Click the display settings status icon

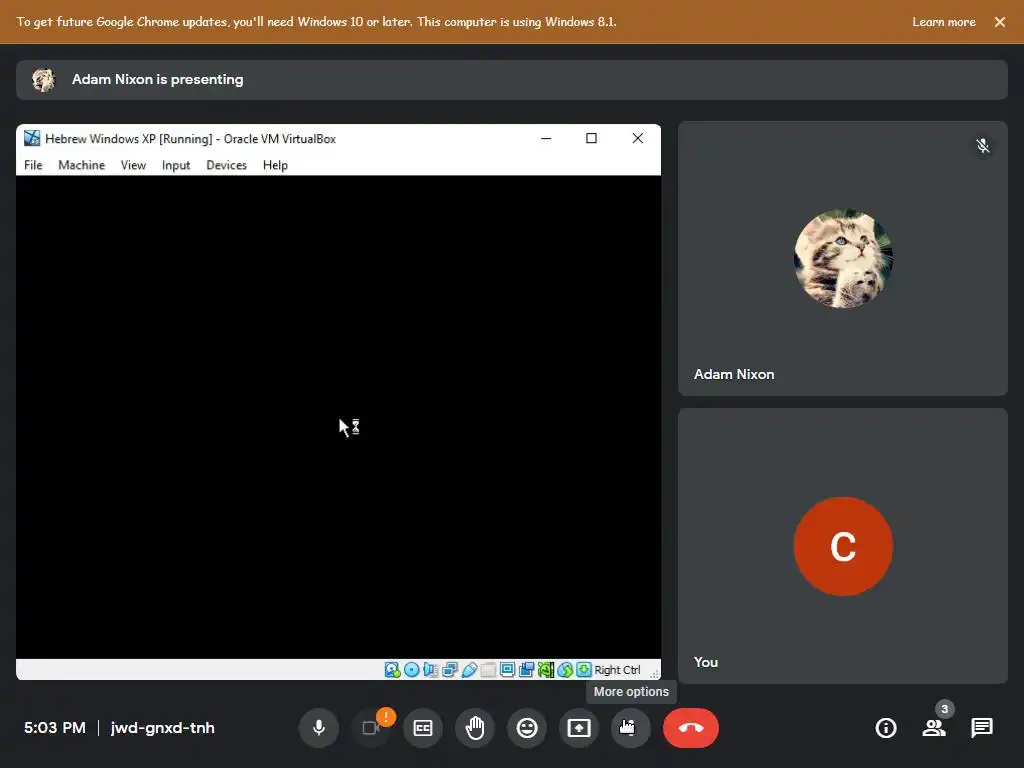[x=507, y=669]
